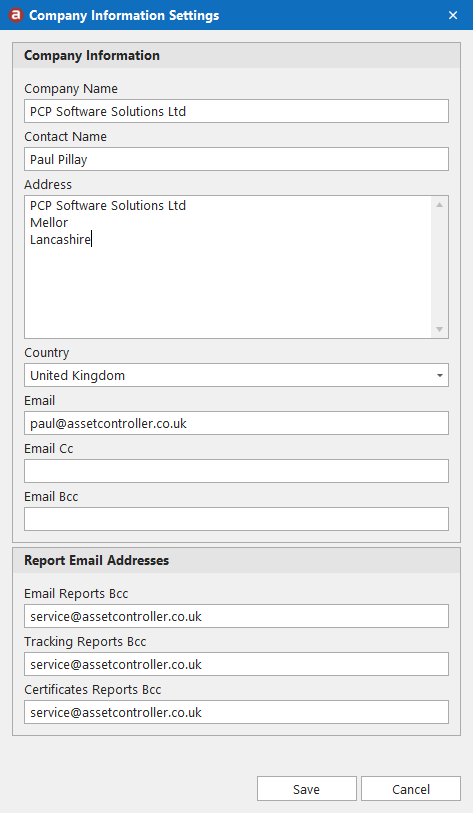The width and height of the screenshot is (473, 813).
Task: Click the "Mellor" address line
Action: tap(49, 222)
